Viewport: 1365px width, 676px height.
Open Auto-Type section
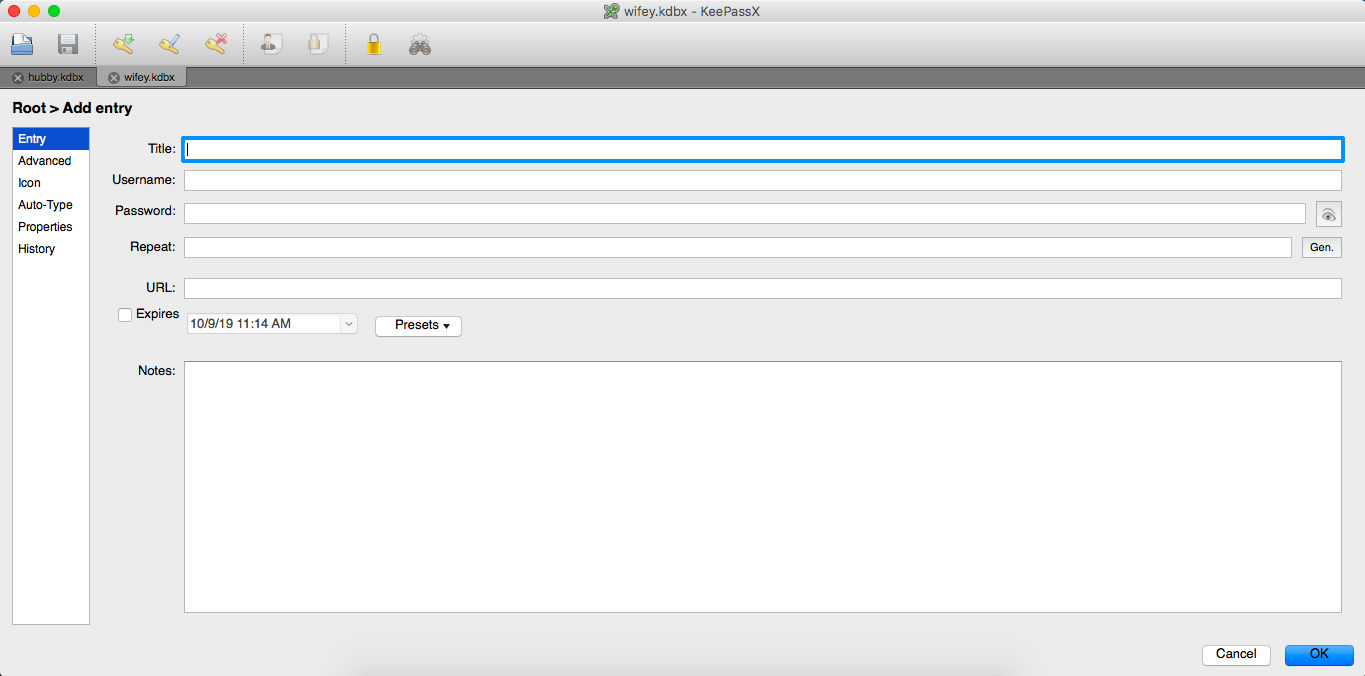coord(51,205)
